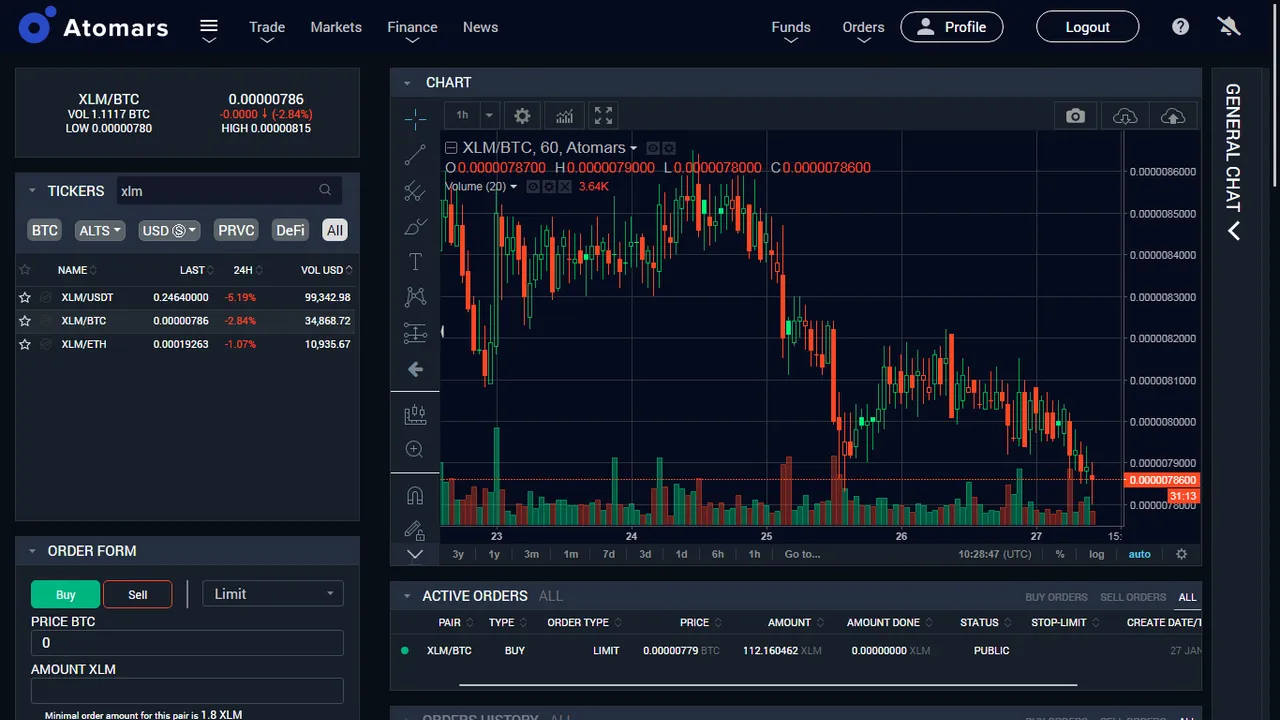The height and width of the screenshot is (720, 1280).
Task: Click the Profile button
Action: [952, 27]
